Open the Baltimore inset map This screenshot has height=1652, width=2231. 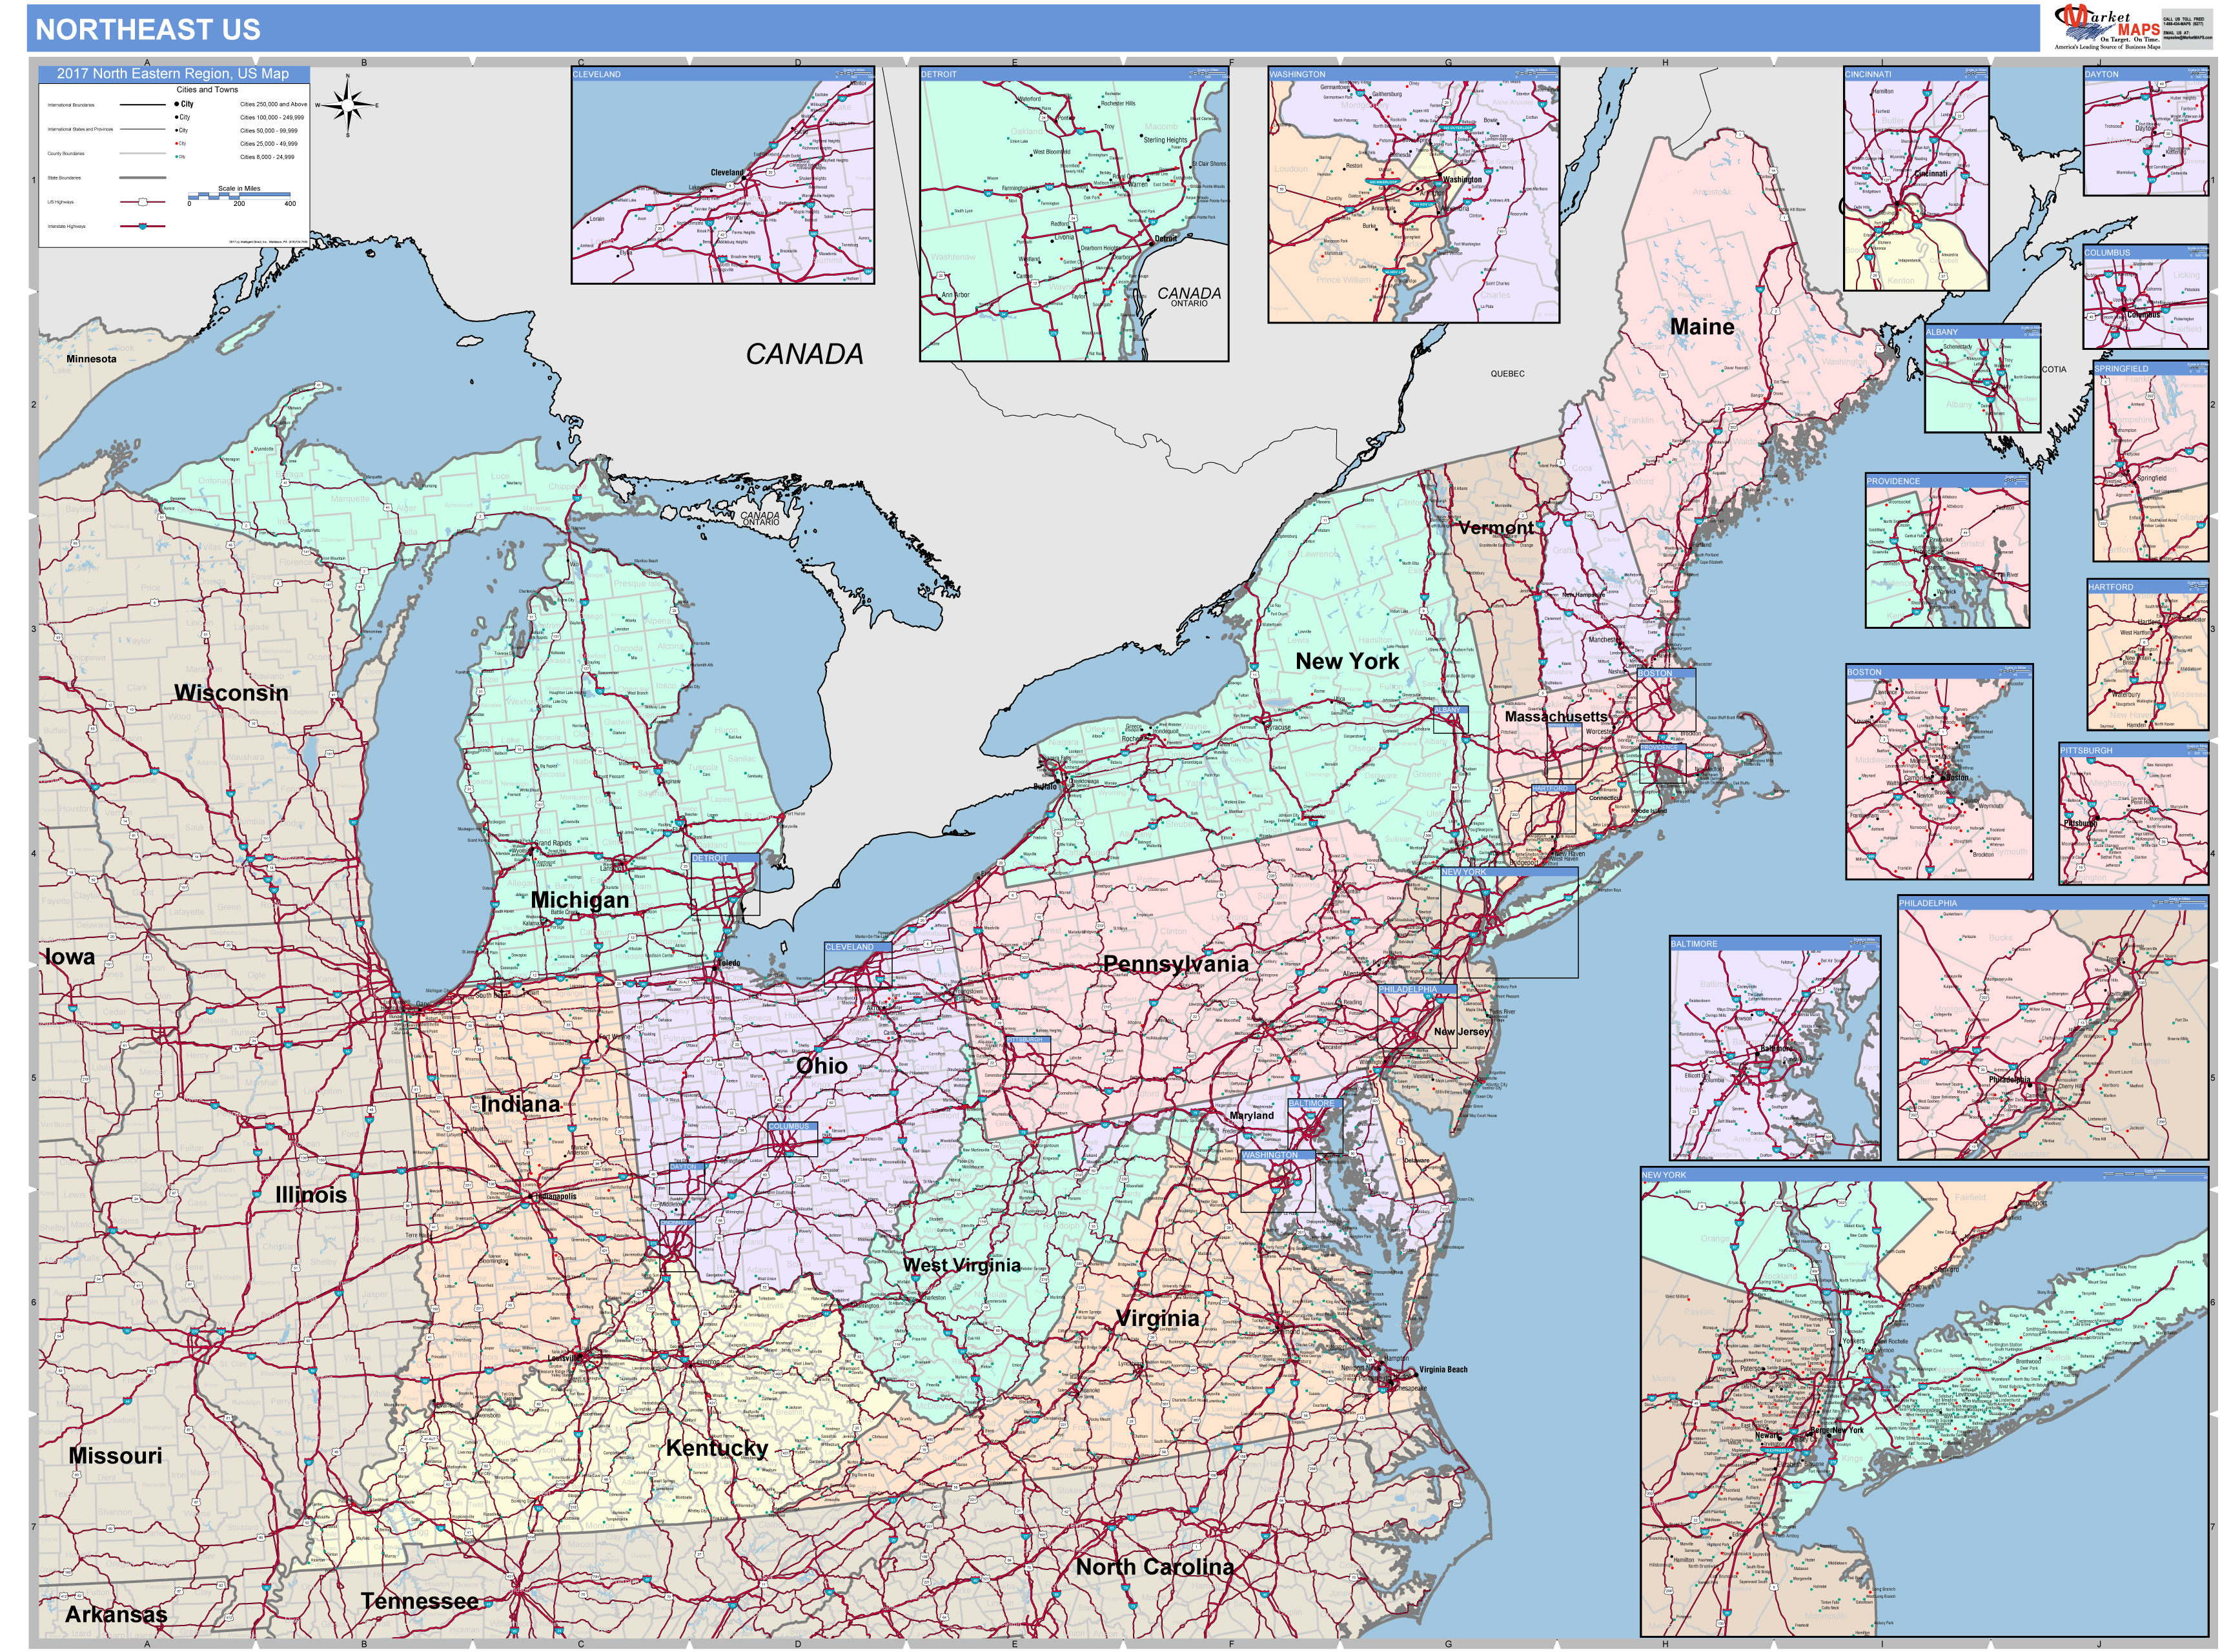tap(1775, 1048)
